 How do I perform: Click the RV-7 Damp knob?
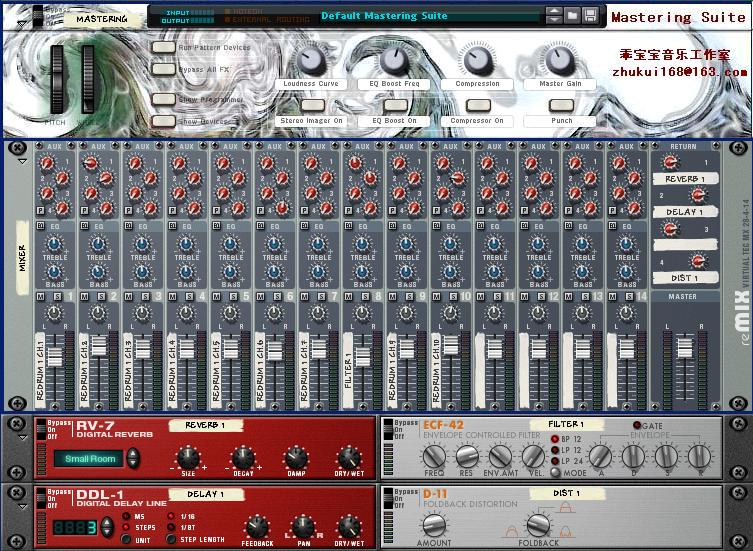tap(296, 457)
